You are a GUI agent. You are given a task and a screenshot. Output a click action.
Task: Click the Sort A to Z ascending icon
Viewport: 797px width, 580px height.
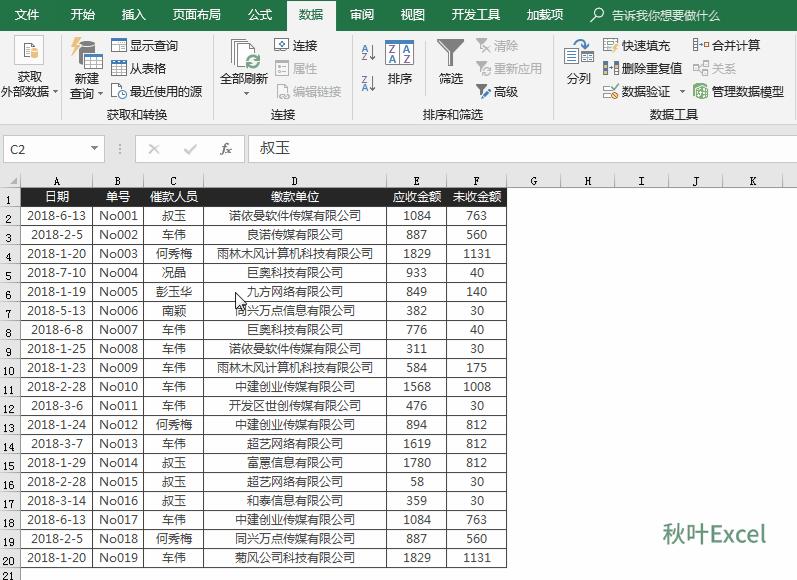367,53
